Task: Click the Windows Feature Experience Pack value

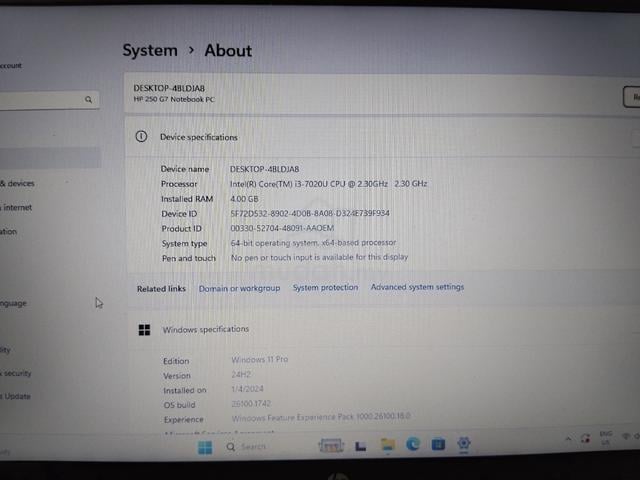Action: coord(321,417)
